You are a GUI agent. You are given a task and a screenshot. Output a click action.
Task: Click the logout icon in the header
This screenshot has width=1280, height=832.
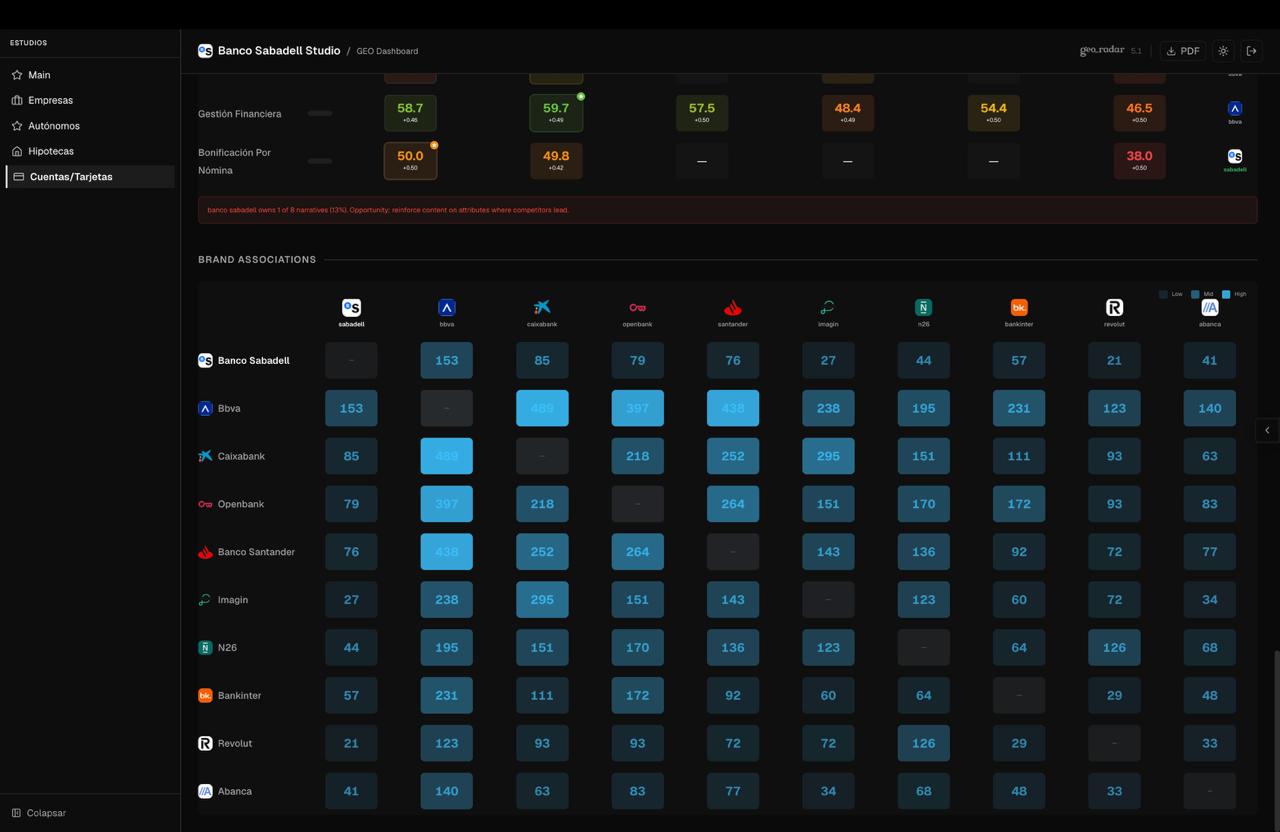pyautogui.click(x=1251, y=51)
